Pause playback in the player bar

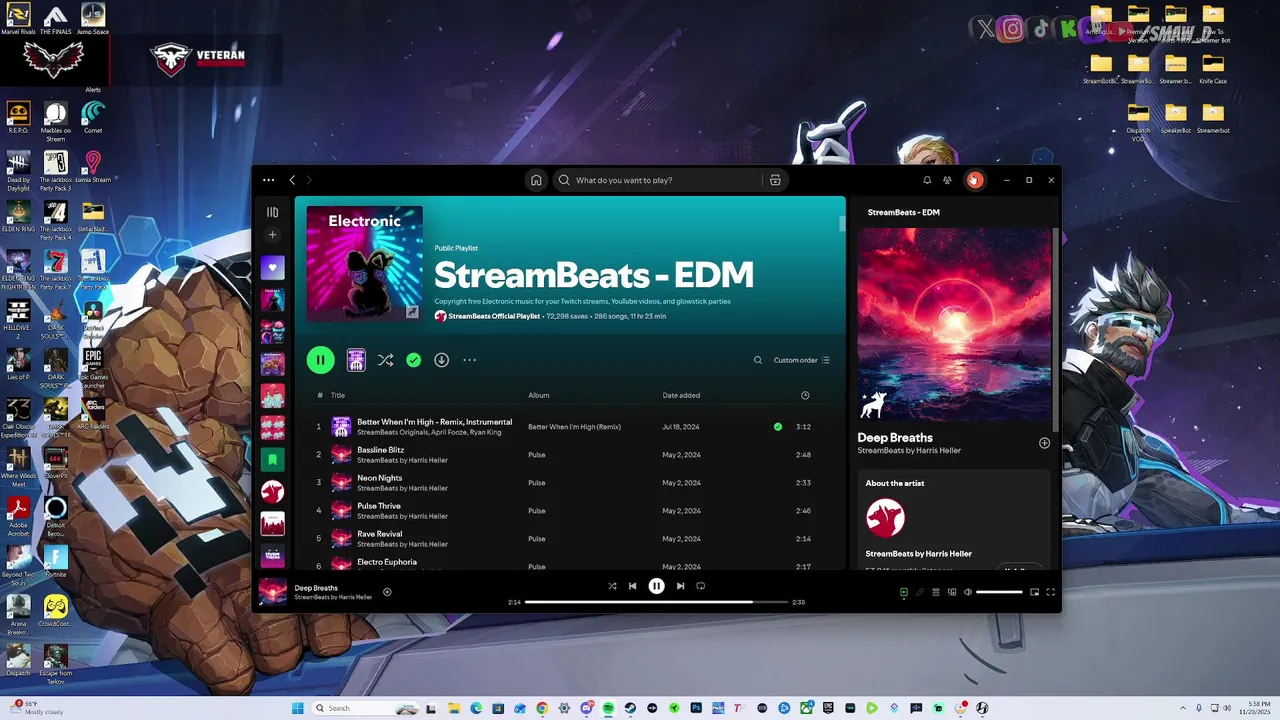tap(656, 586)
